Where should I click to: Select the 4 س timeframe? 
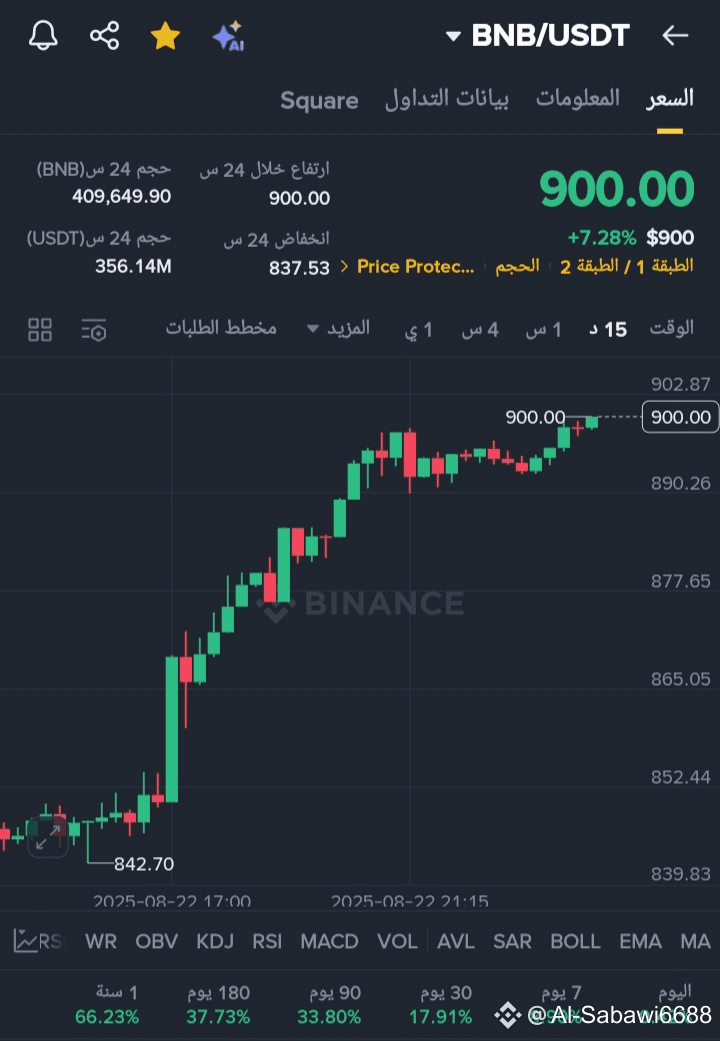click(x=480, y=329)
